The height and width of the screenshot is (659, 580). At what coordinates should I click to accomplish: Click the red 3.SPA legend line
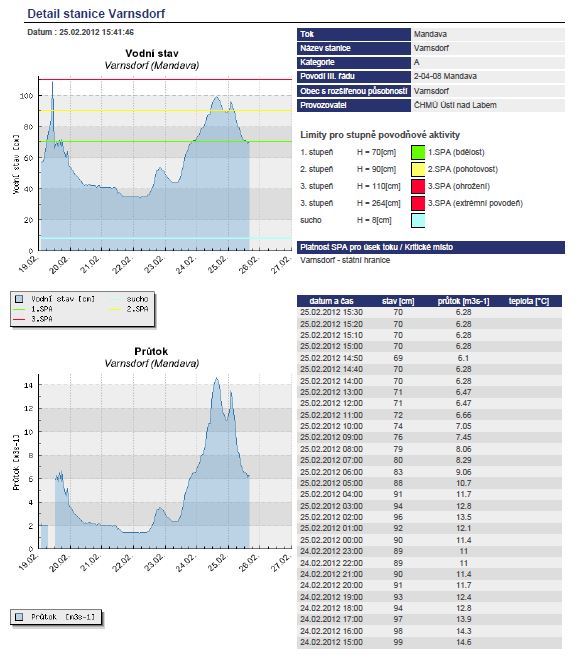click(x=19, y=319)
